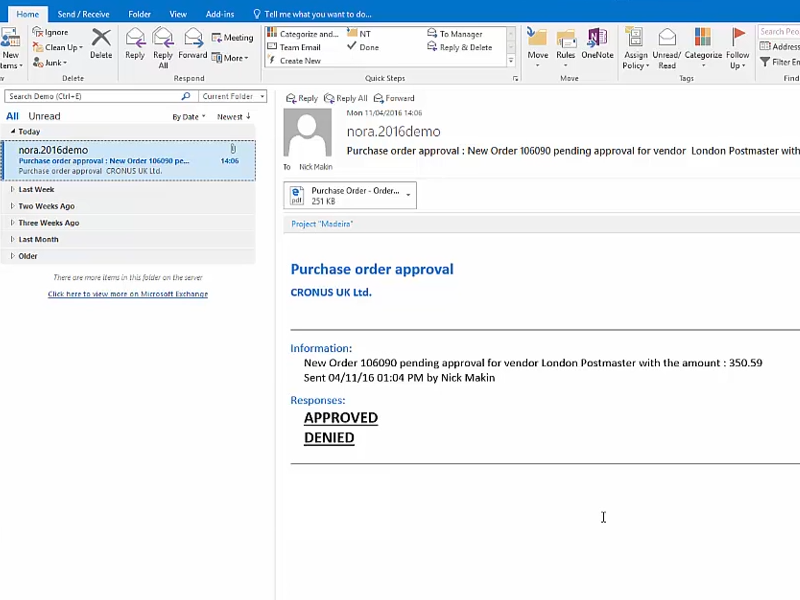
Task: Open the Purchase Order PDF attachment
Action: [x=344, y=195]
